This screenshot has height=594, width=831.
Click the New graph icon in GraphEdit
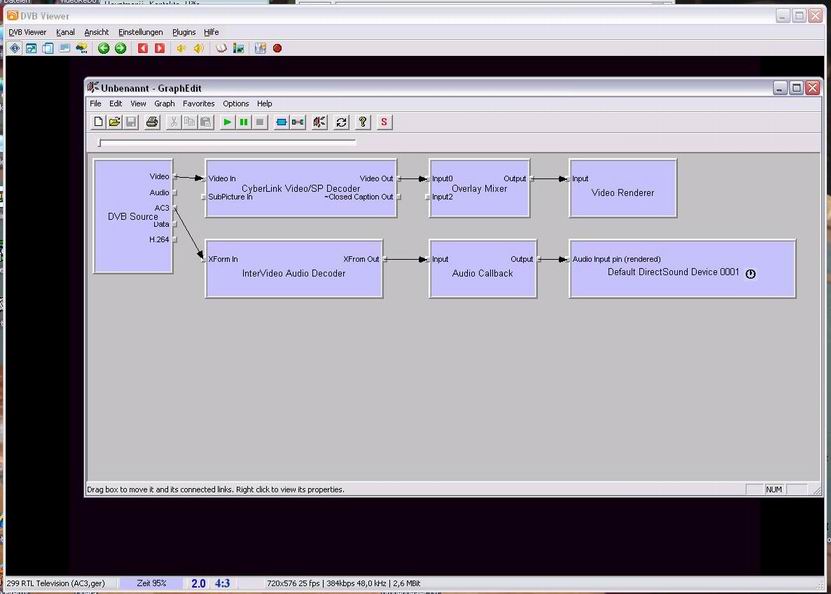click(98, 122)
